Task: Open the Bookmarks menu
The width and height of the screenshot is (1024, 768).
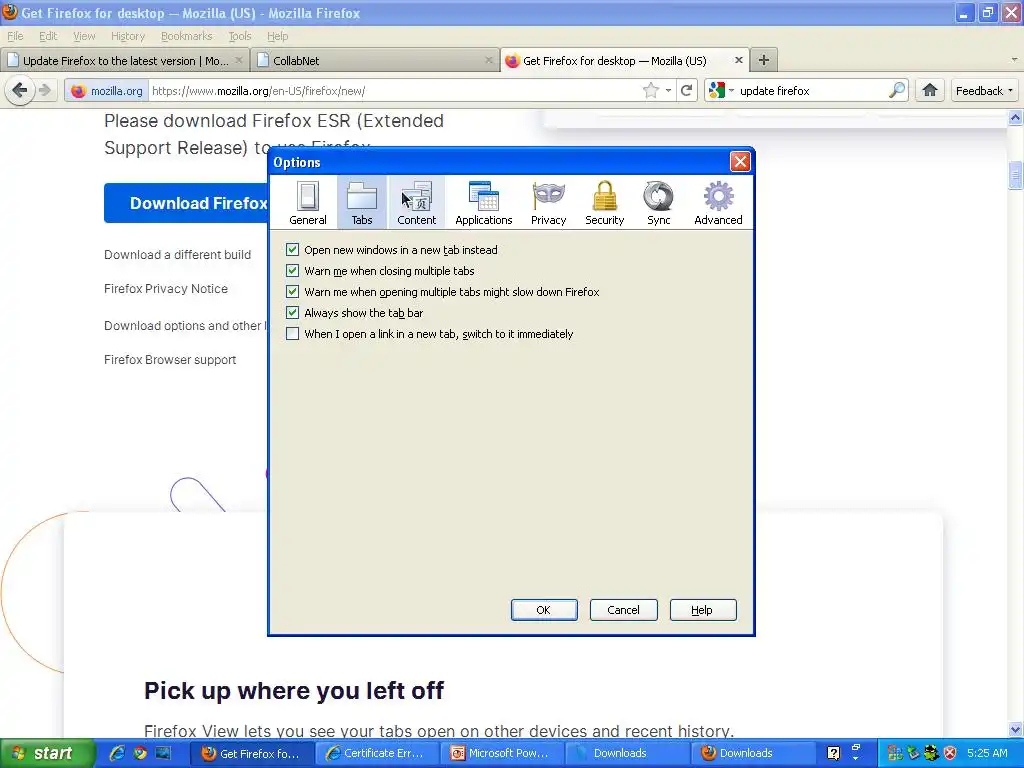Action: click(187, 36)
